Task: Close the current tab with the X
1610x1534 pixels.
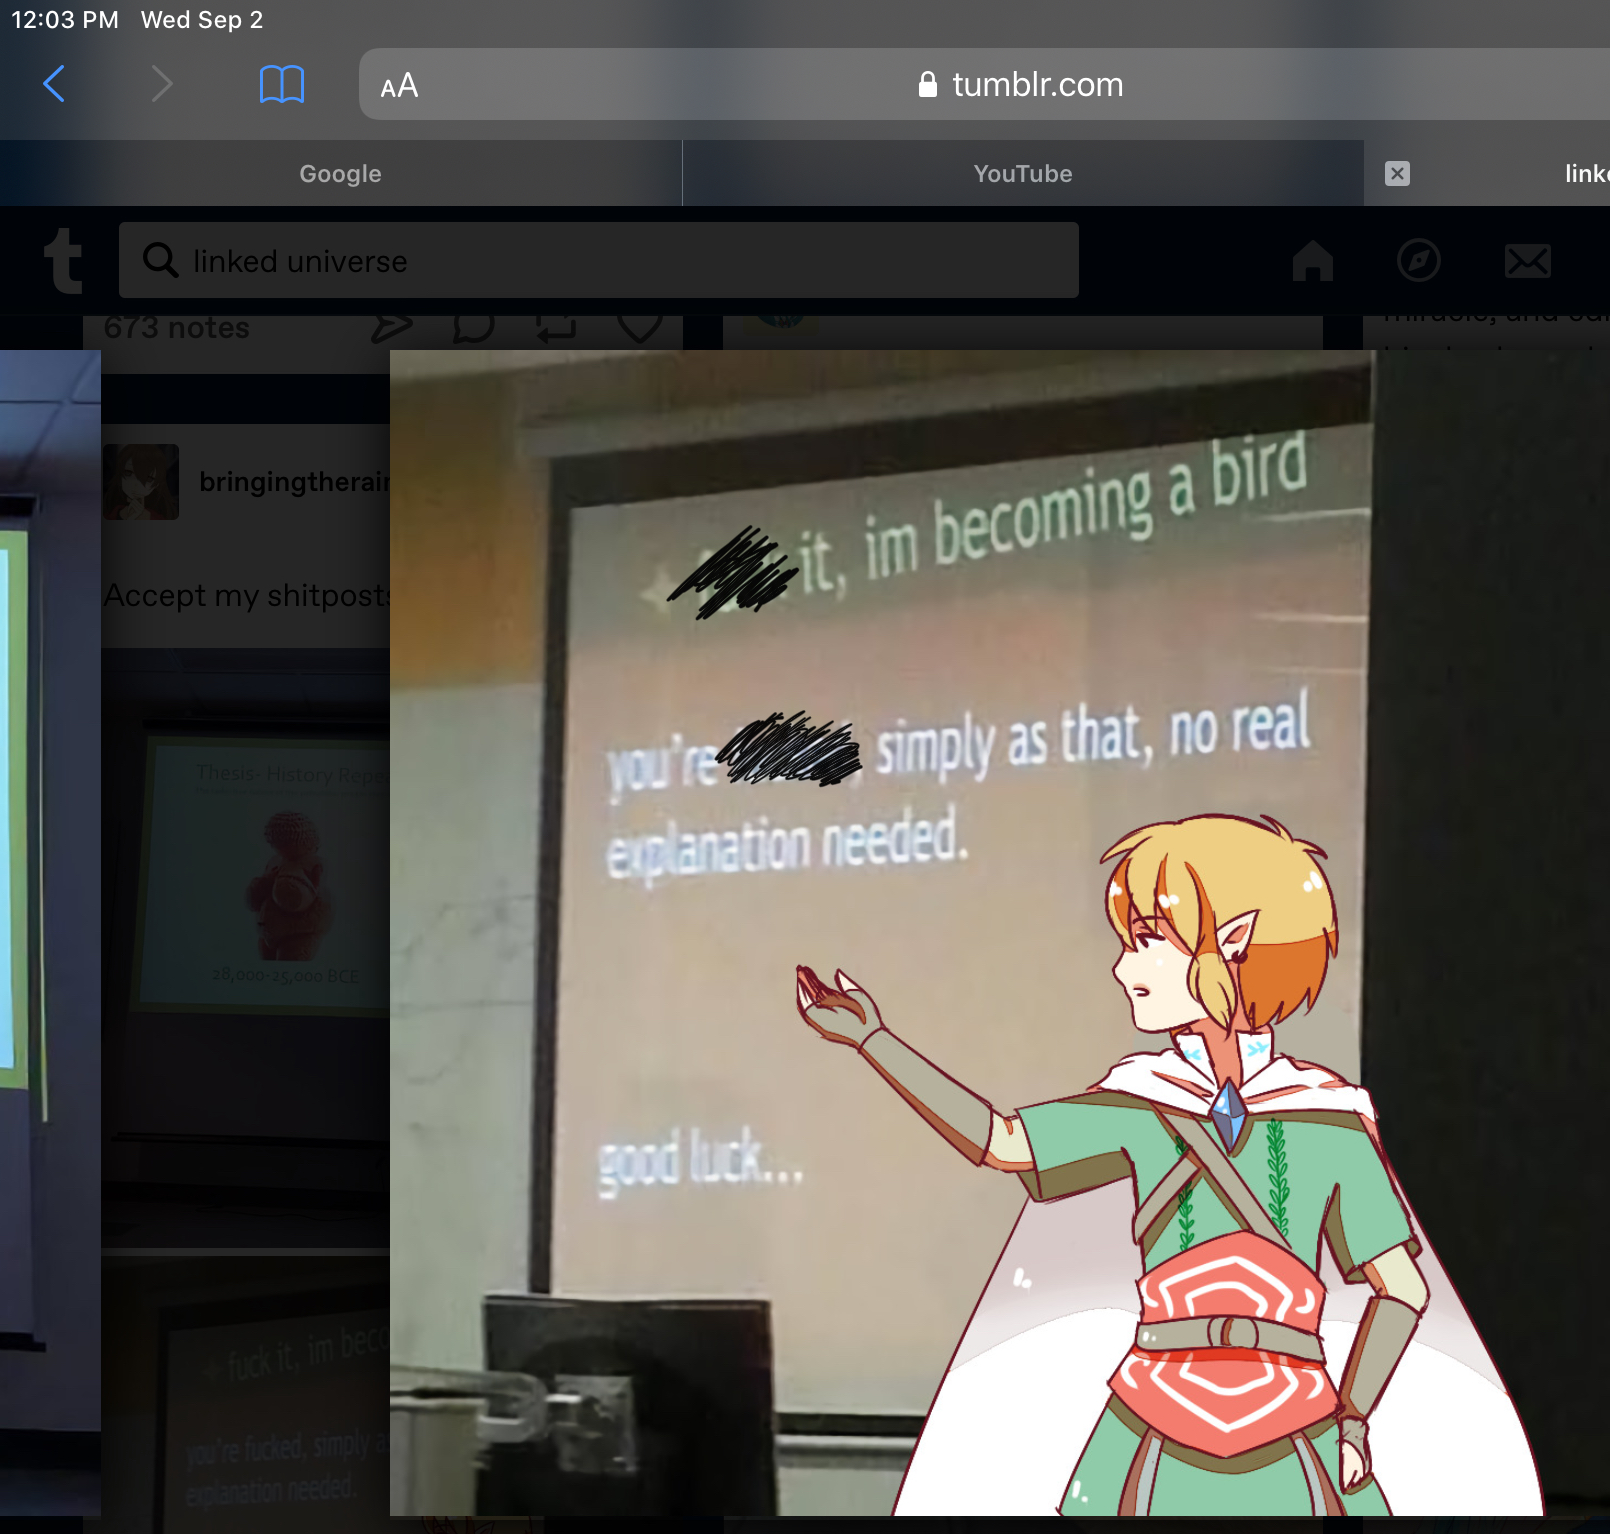Action: click(x=1397, y=174)
